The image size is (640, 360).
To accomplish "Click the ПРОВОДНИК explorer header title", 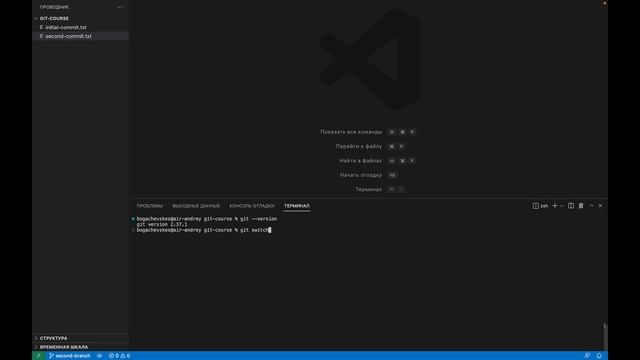I will pos(54,7).
